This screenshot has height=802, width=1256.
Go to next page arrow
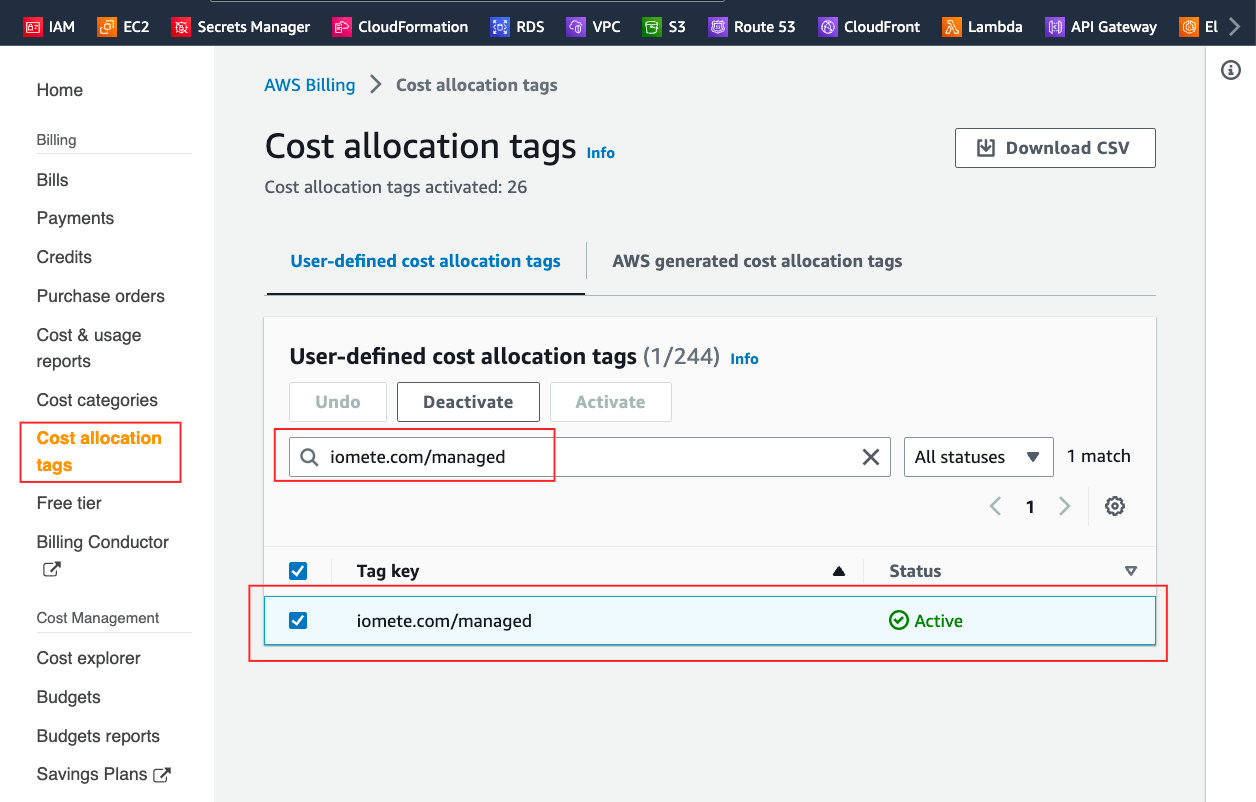pos(1065,506)
